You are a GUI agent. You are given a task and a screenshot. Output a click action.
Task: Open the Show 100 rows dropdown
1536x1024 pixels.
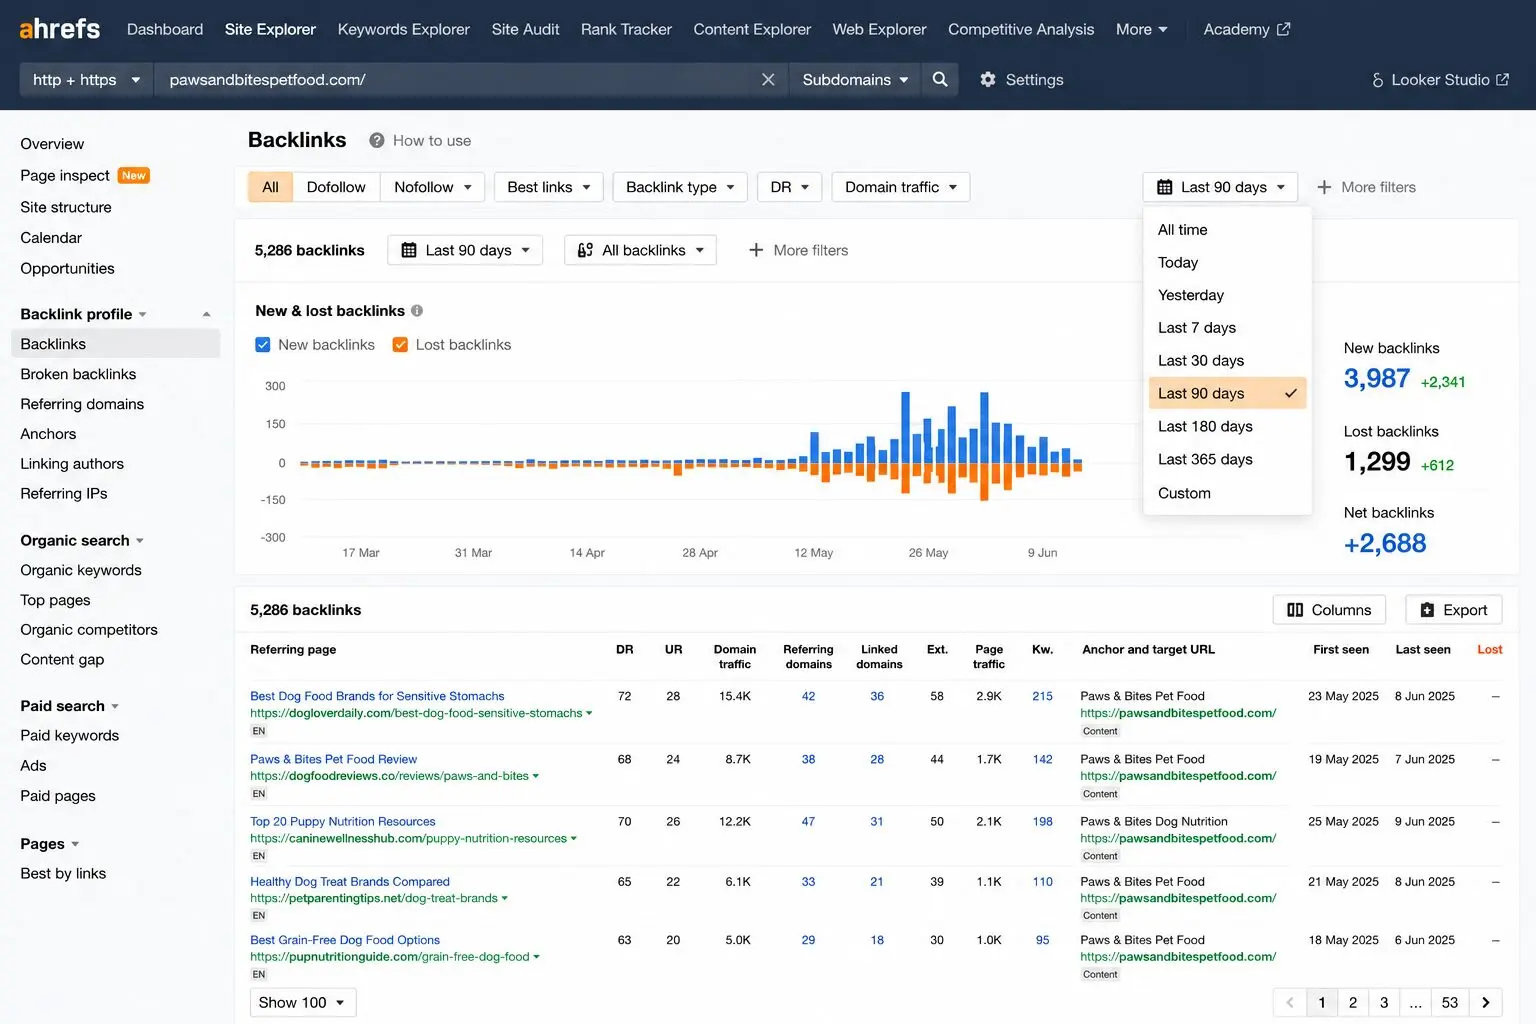pyautogui.click(x=303, y=1003)
